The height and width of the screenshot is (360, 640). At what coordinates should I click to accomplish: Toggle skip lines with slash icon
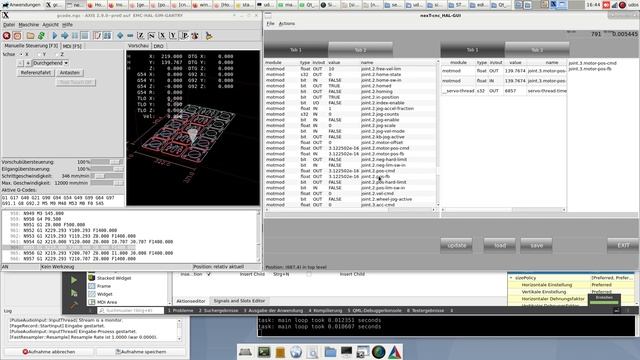97,36
